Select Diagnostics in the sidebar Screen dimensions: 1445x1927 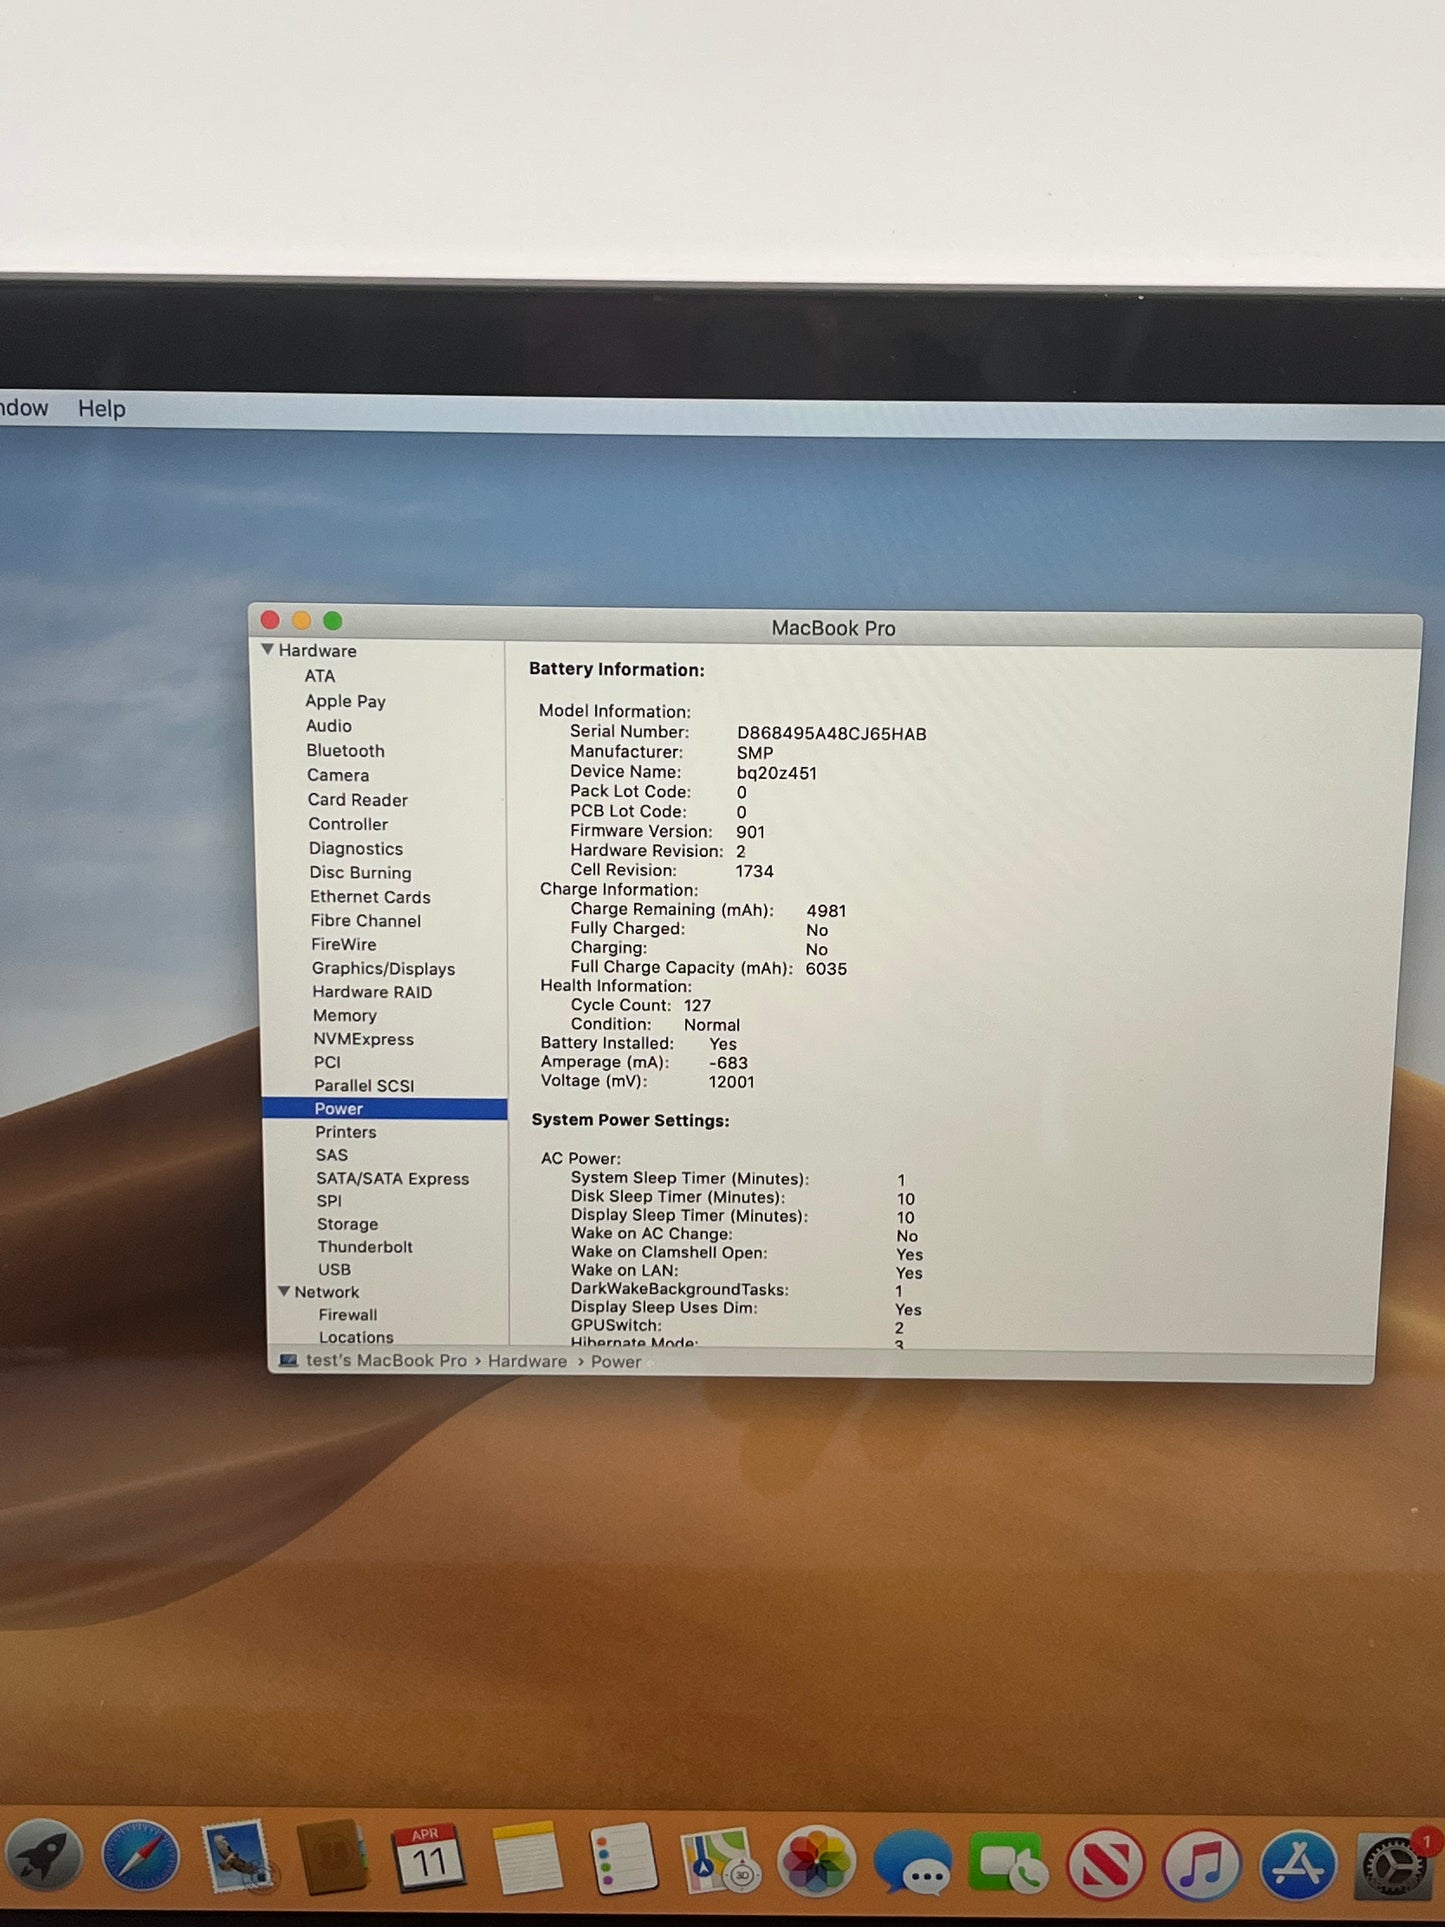355,848
